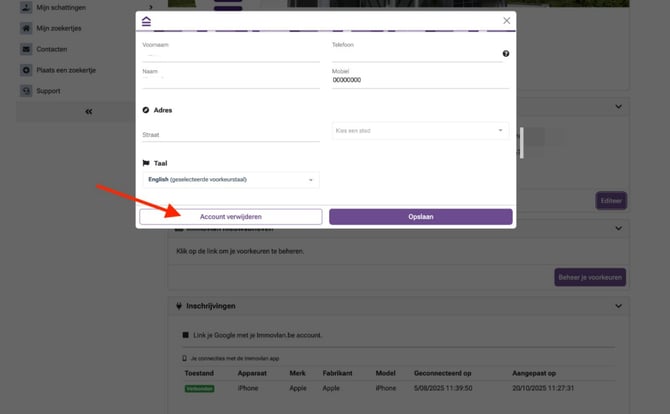This screenshot has height=414, width=670.
Task: Click the Immovlan logo in the dialog header
Action: [147, 21]
